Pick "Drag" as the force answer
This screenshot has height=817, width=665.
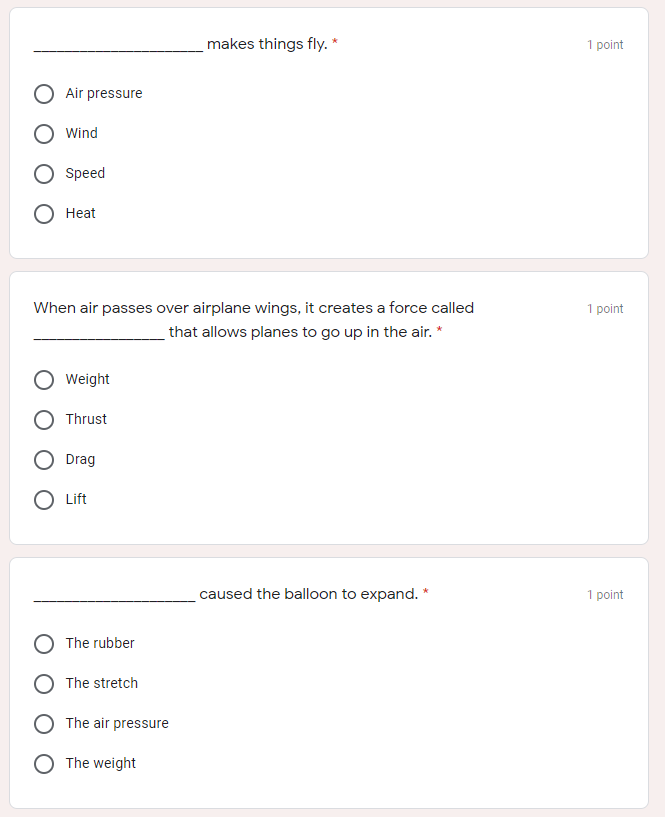[x=44, y=460]
